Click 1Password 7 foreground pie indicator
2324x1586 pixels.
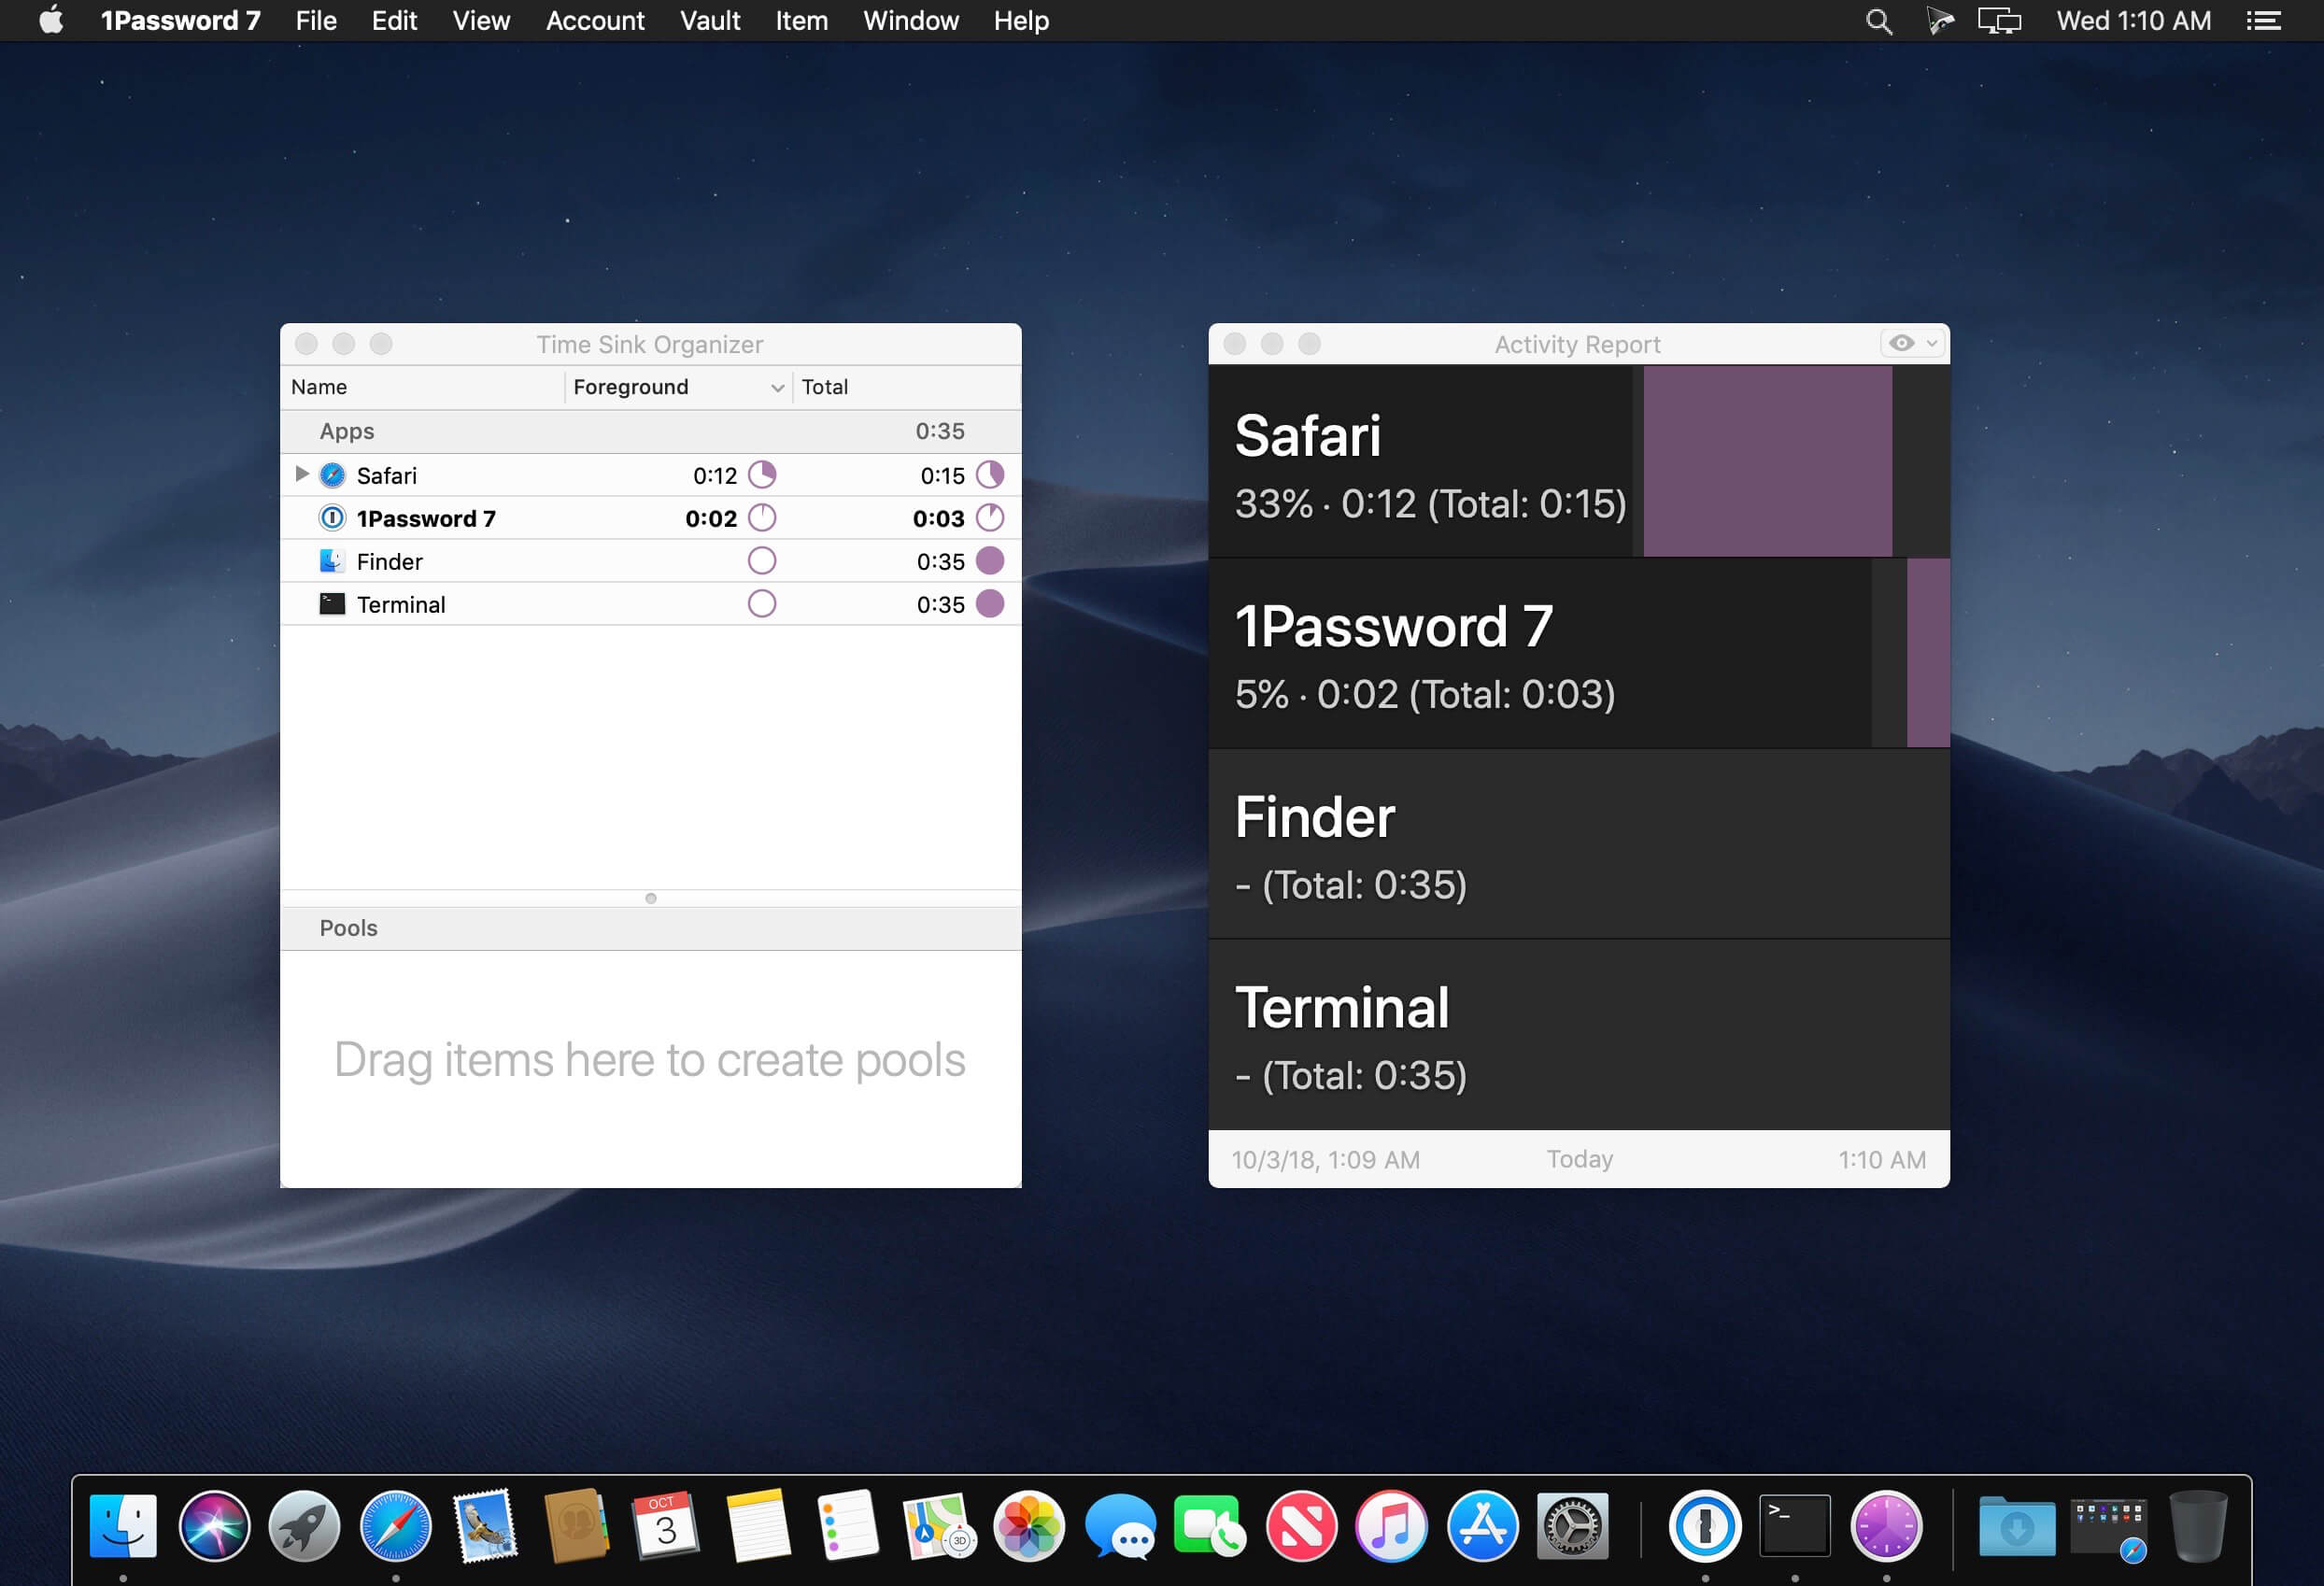[762, 518]
